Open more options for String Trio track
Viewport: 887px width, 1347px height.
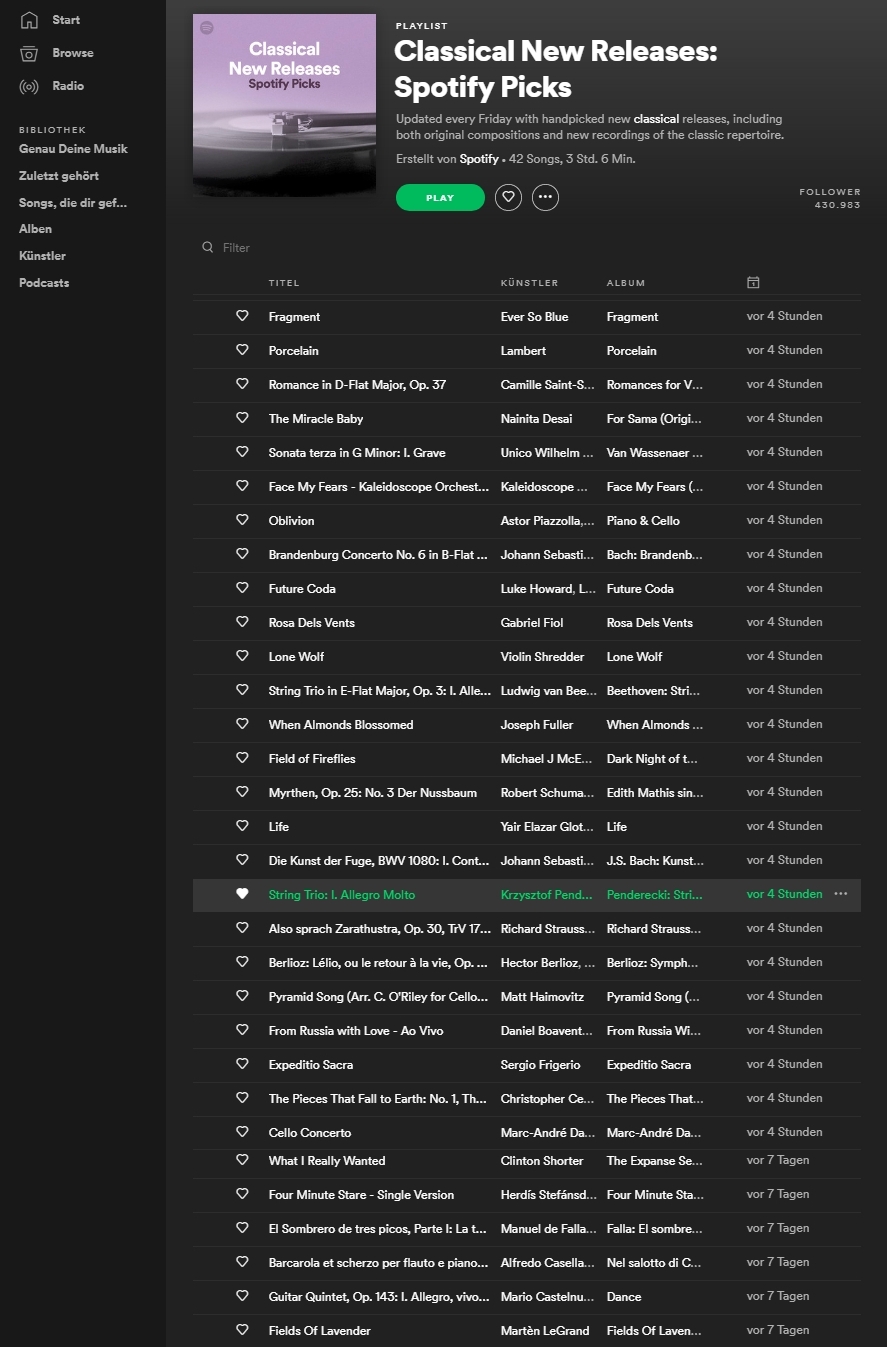(840, 894)
